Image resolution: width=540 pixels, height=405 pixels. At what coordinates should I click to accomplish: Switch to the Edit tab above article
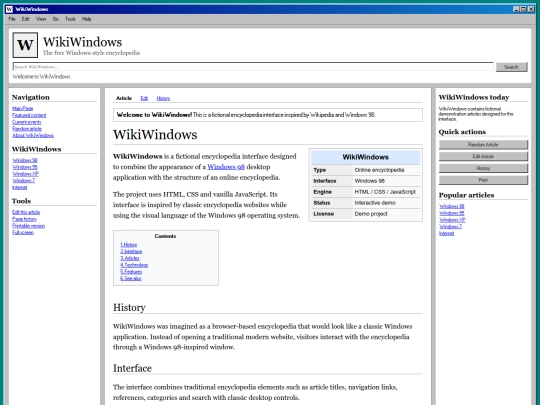[x=144, y=98]
